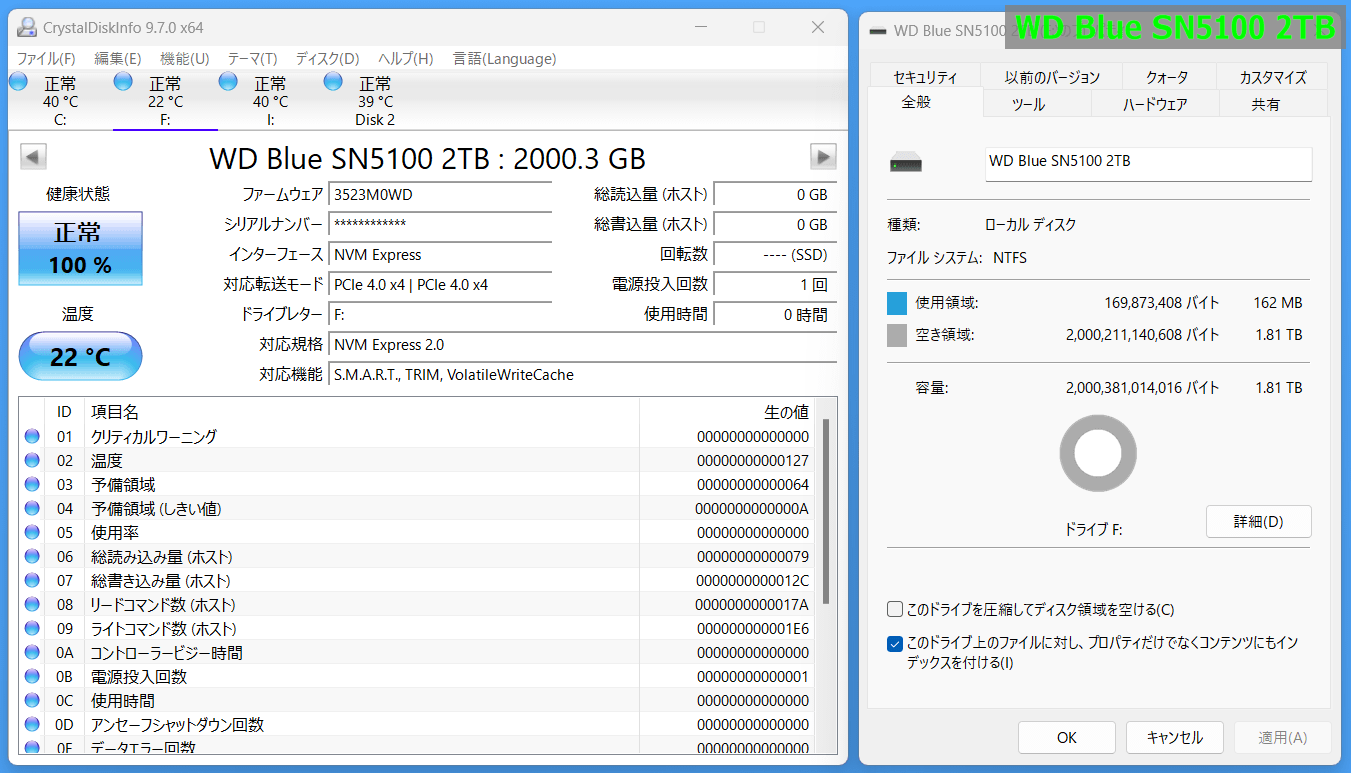Enable compress this drive checkbox

pos(895,609)
